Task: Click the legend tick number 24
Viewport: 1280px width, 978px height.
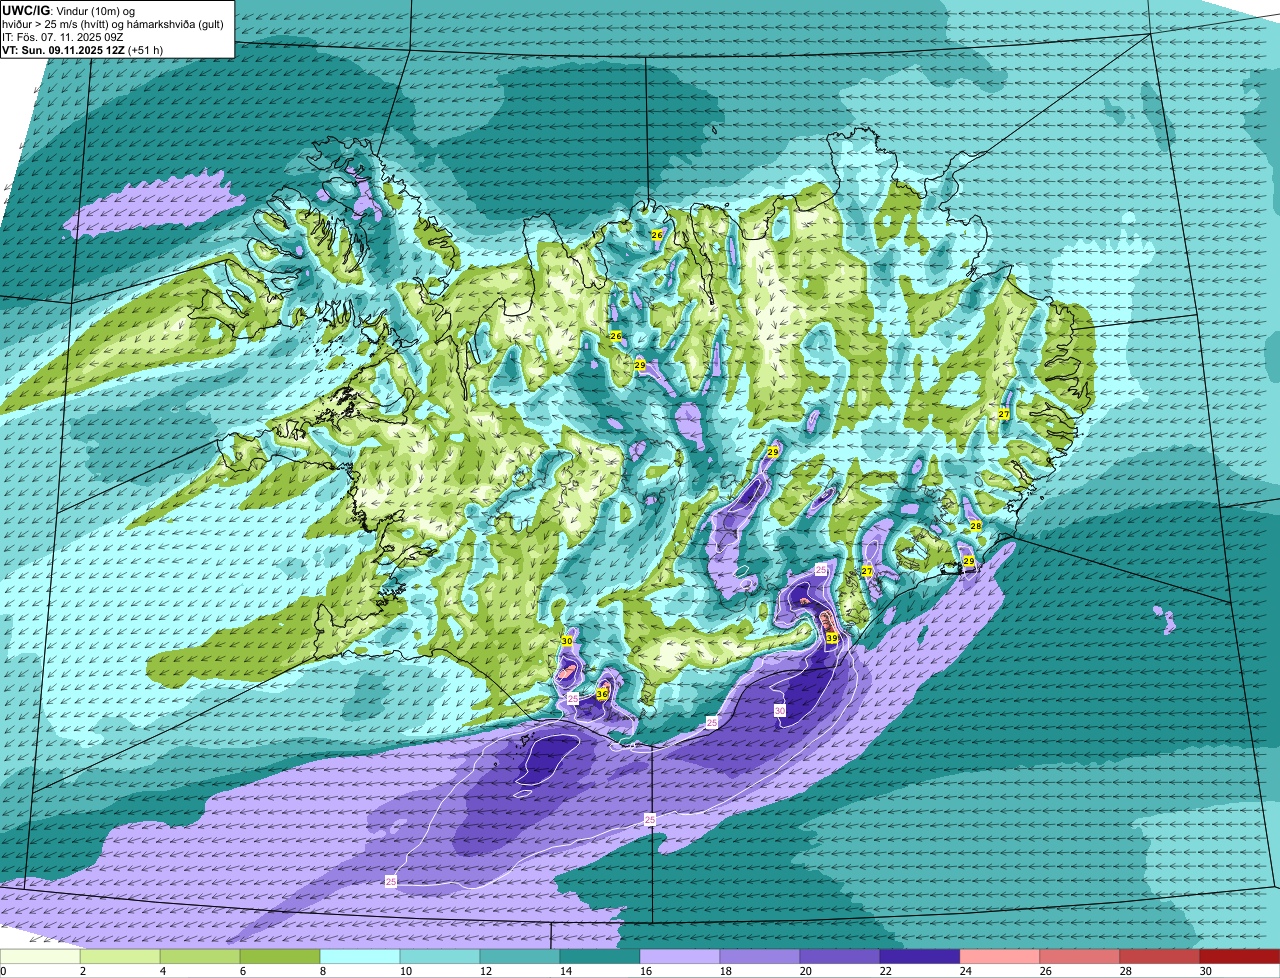Action: point(965,971)
